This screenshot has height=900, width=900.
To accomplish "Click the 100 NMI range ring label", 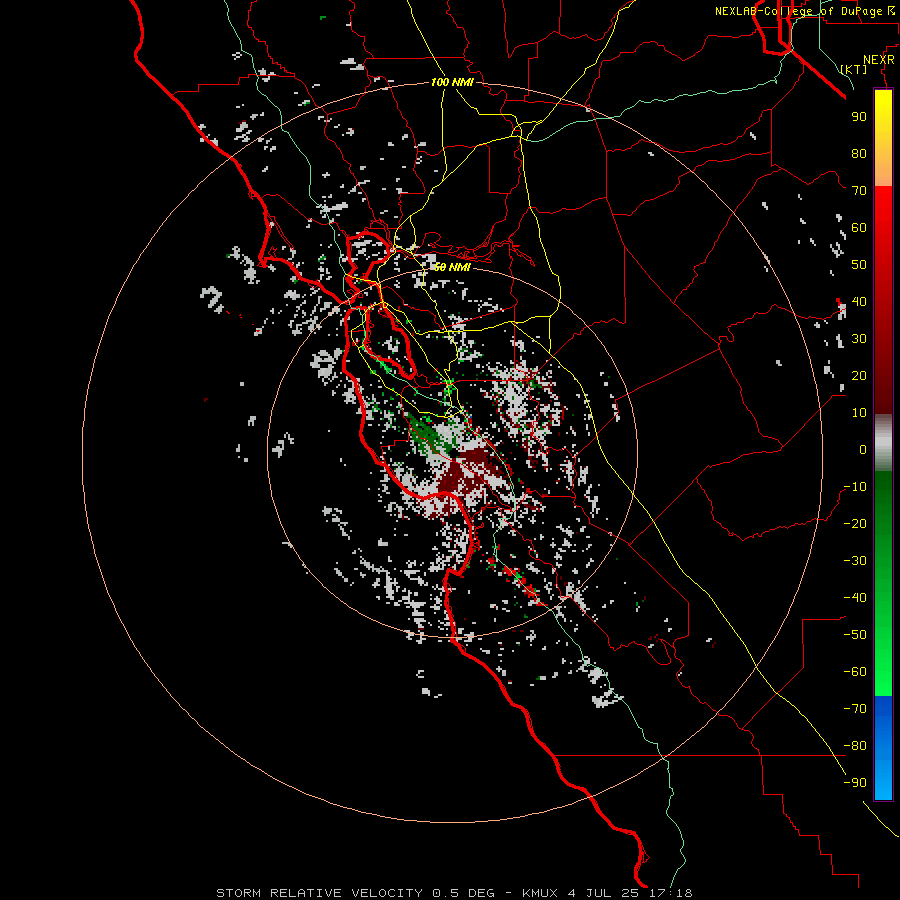I will point(452,82).
